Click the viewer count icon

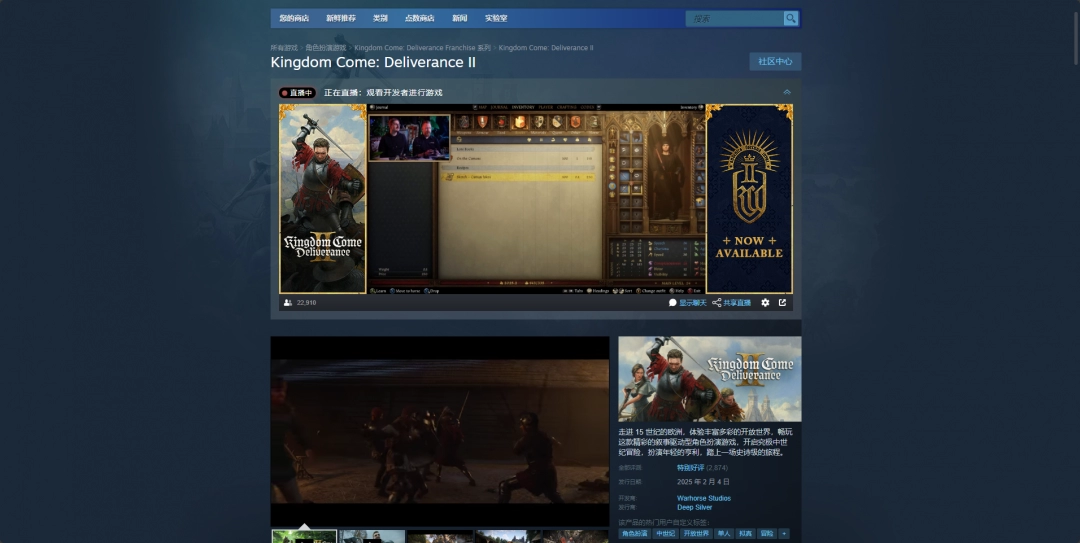[288, 302]
